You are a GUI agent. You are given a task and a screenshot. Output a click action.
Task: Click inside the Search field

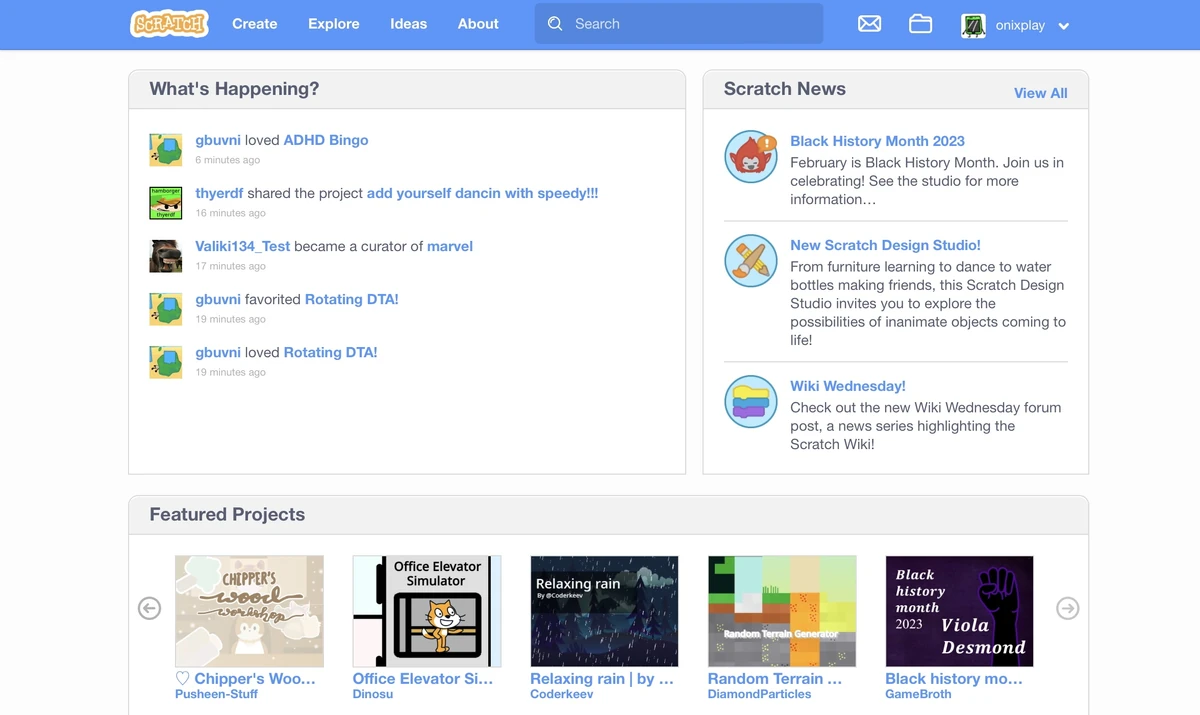(x=690, y=24)
